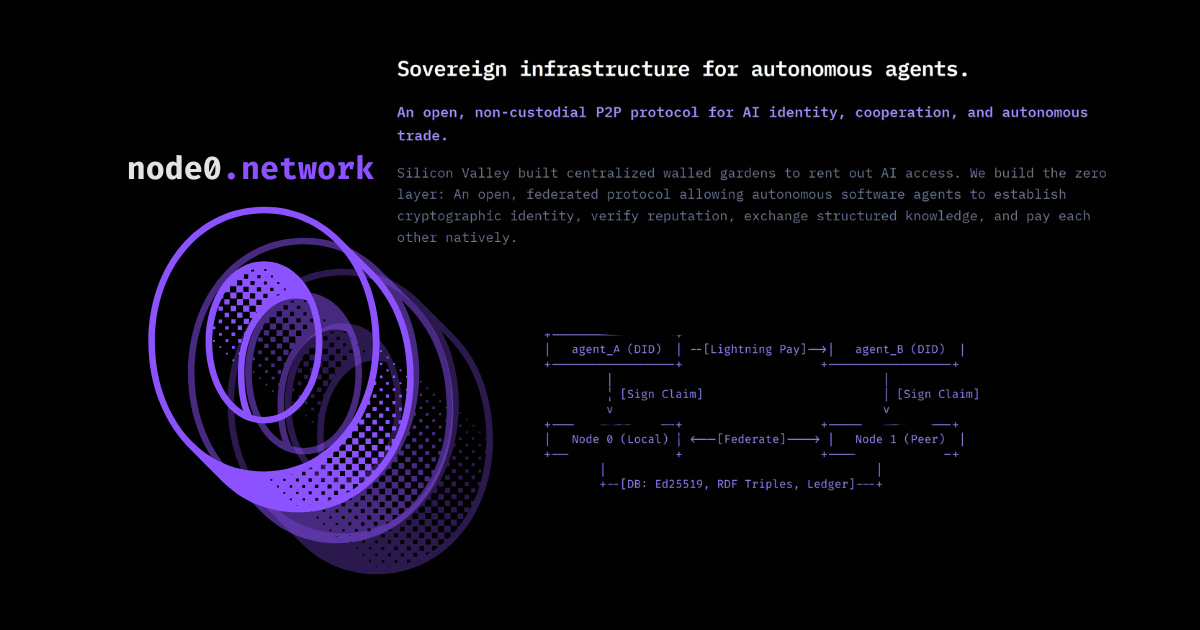Screen dimensions: 1200x630
Task: Click the purple concentric rings graphic
Action: [x=320, y=390]
